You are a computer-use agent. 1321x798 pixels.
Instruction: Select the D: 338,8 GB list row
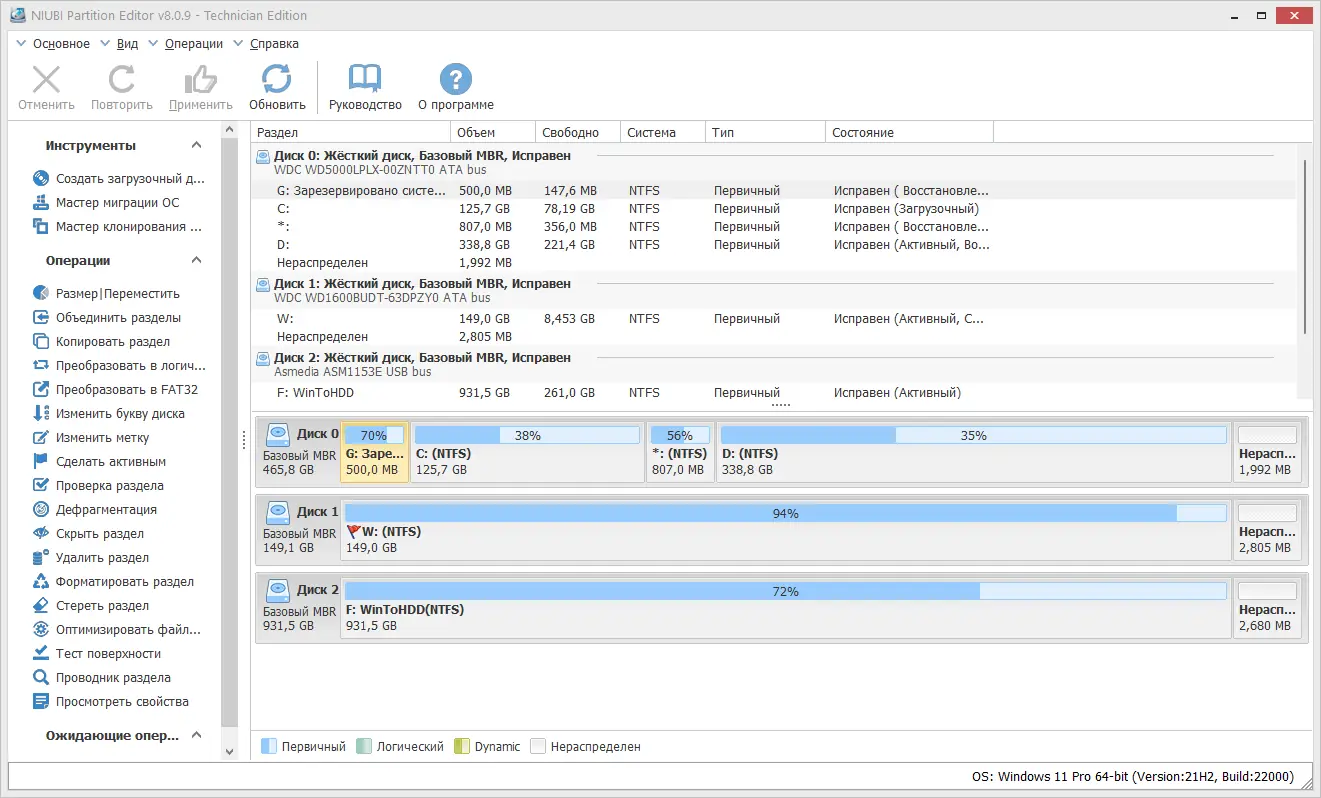[774, 245]
